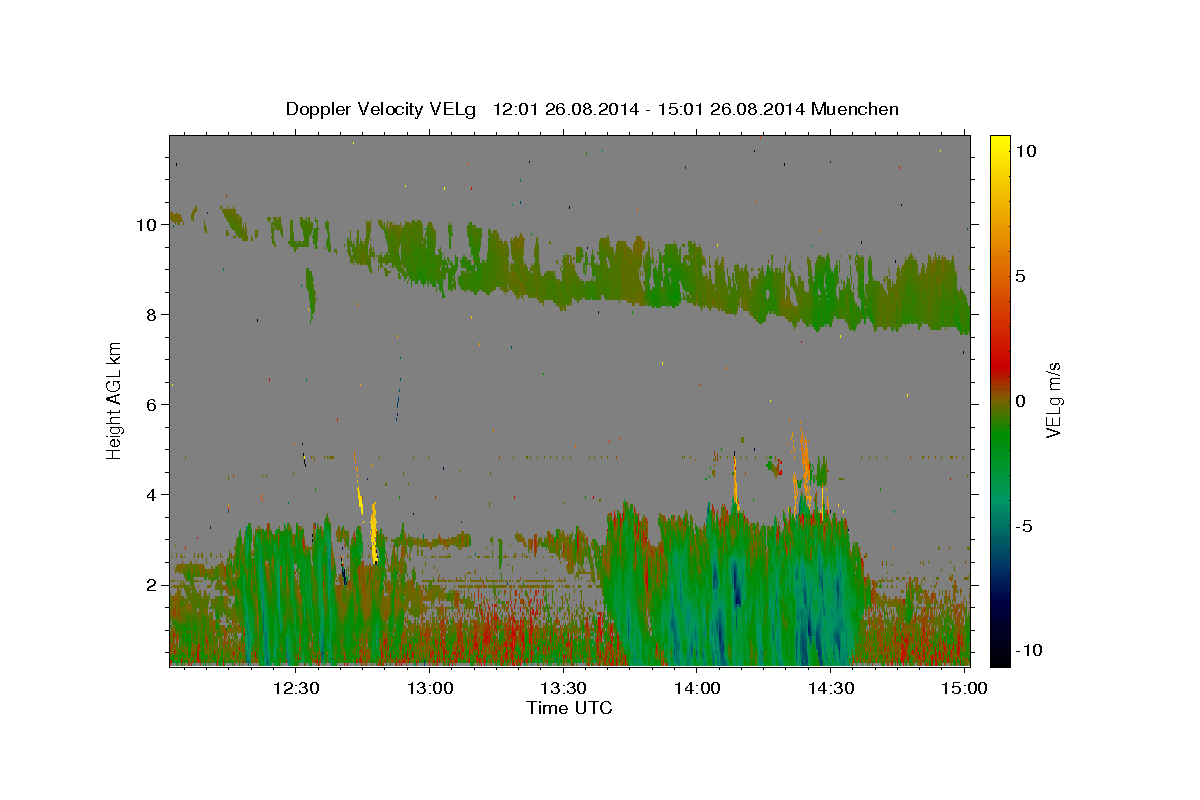Click the height tick label 10
Viewport: 1200px width, 800px height.
147,225
